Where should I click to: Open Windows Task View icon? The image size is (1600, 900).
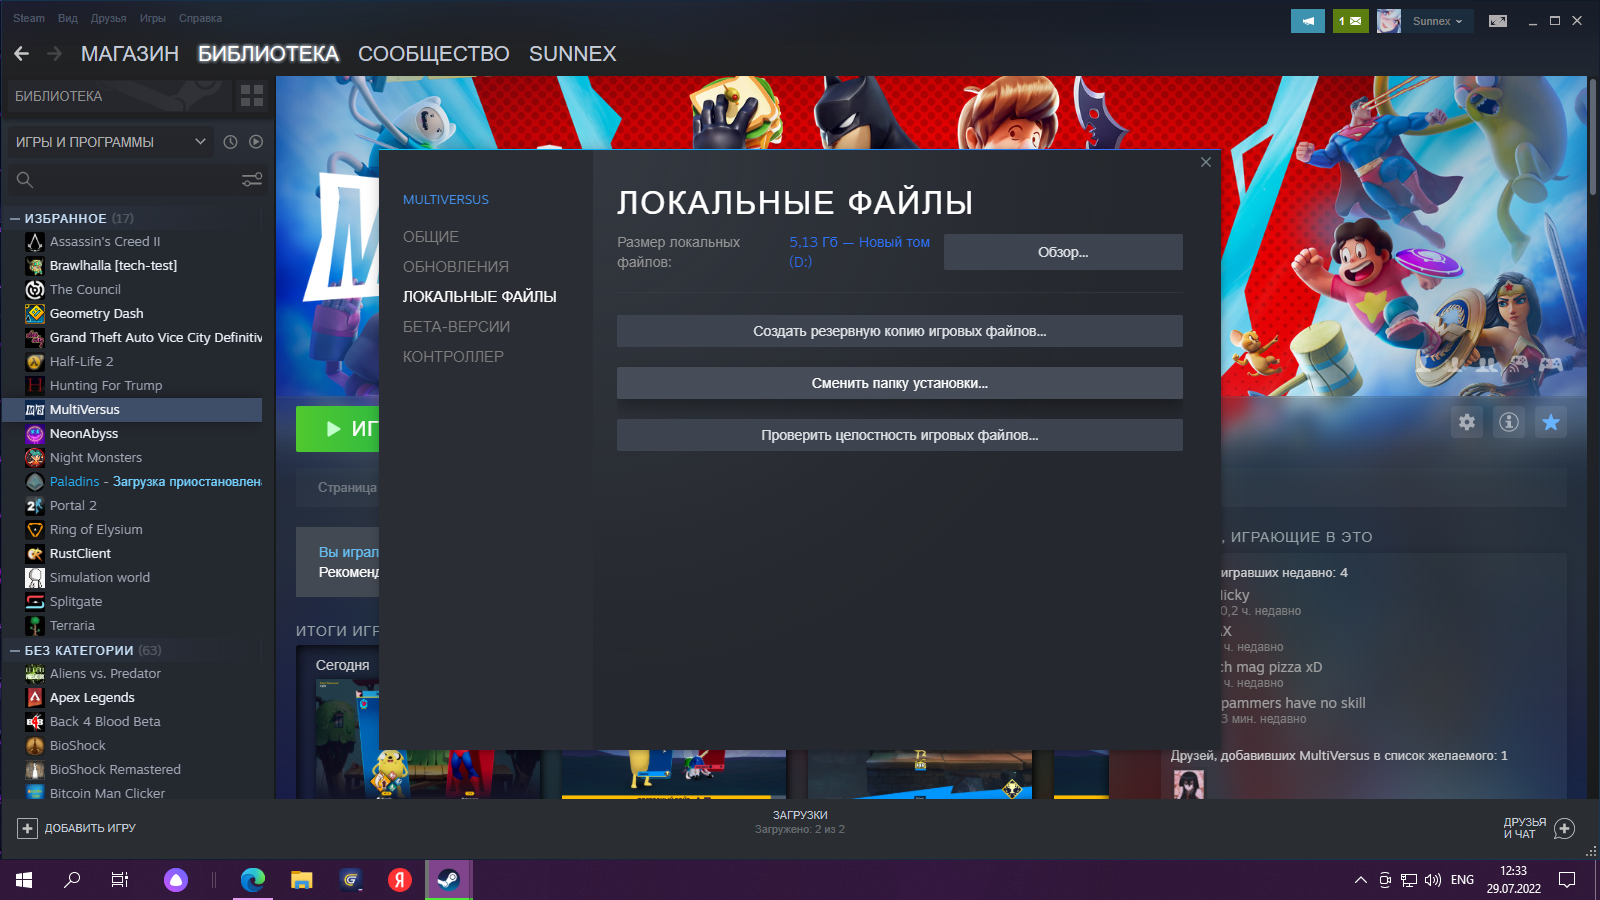pyautogui.click(x=120, y=880)
